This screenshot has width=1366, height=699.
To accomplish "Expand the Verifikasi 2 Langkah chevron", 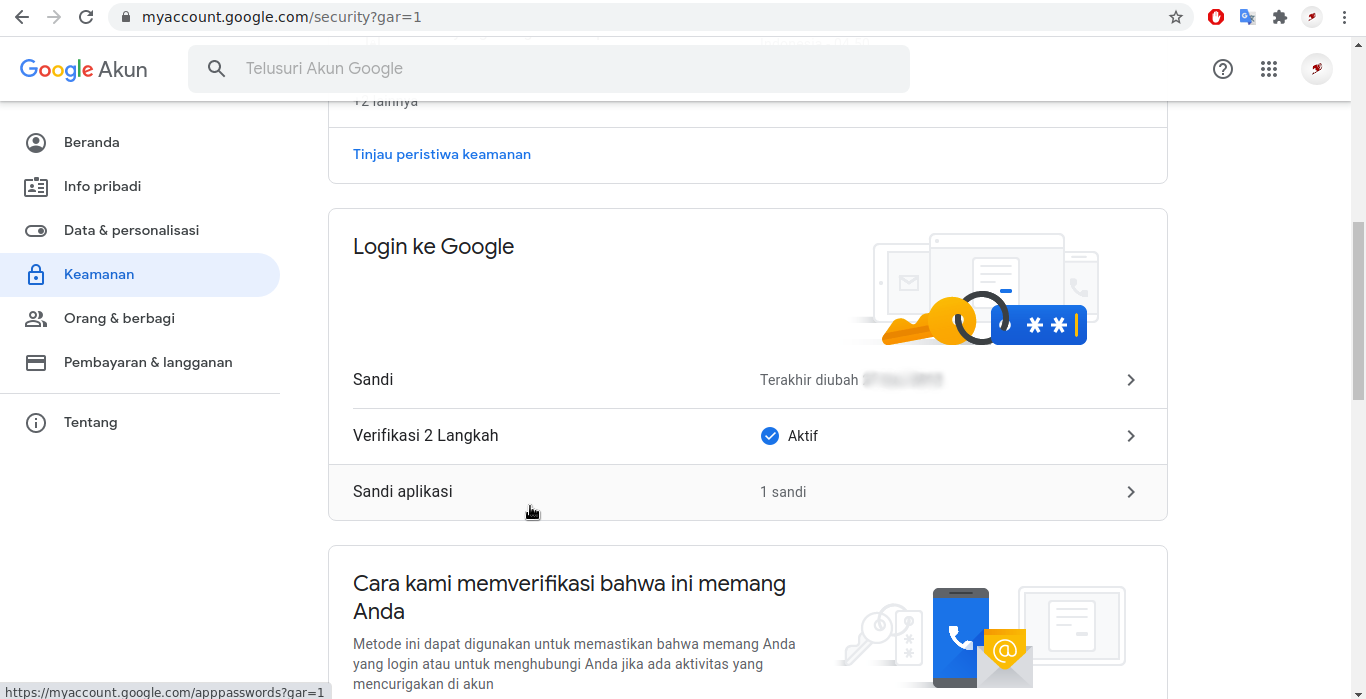I will click(1131, 436).
